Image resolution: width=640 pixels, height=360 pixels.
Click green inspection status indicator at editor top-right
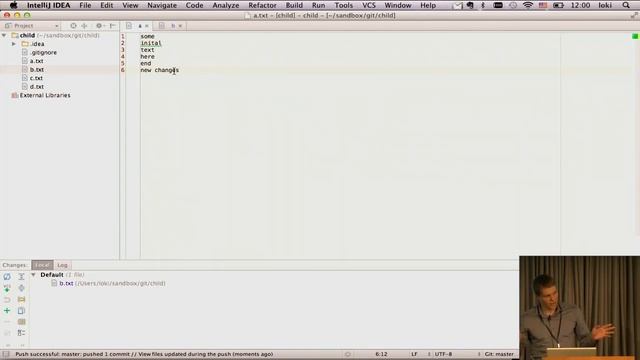[x=635, y=36]
